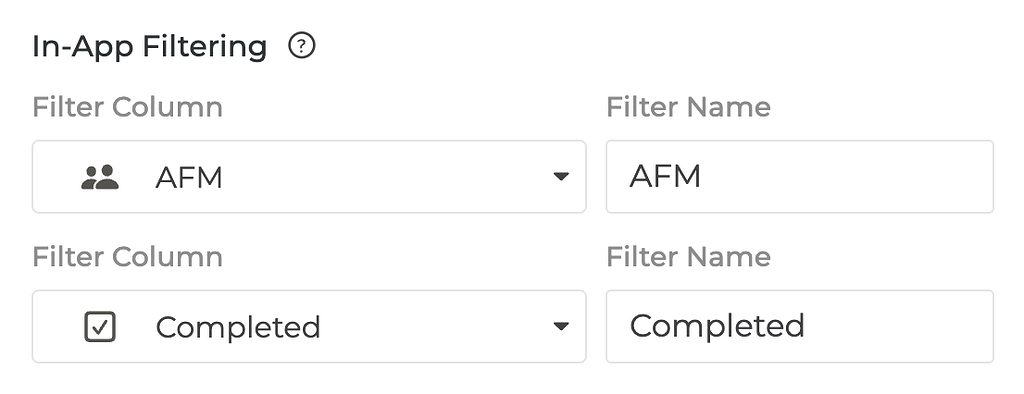Click the people icon beside AFM

coord(100,177)
